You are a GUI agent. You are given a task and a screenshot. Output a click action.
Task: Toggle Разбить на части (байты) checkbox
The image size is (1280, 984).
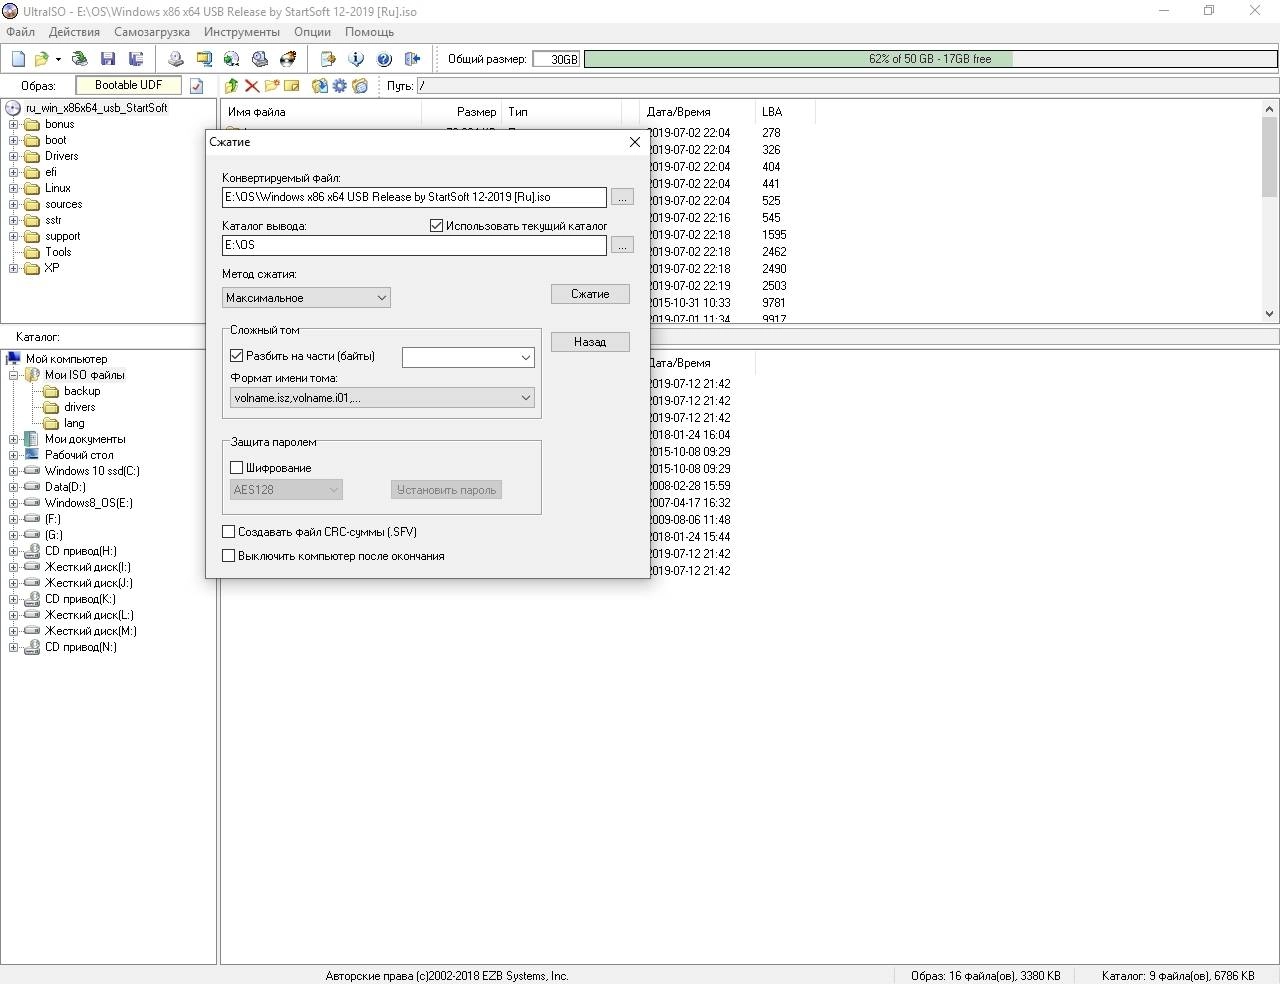click(x=237, y=356)
